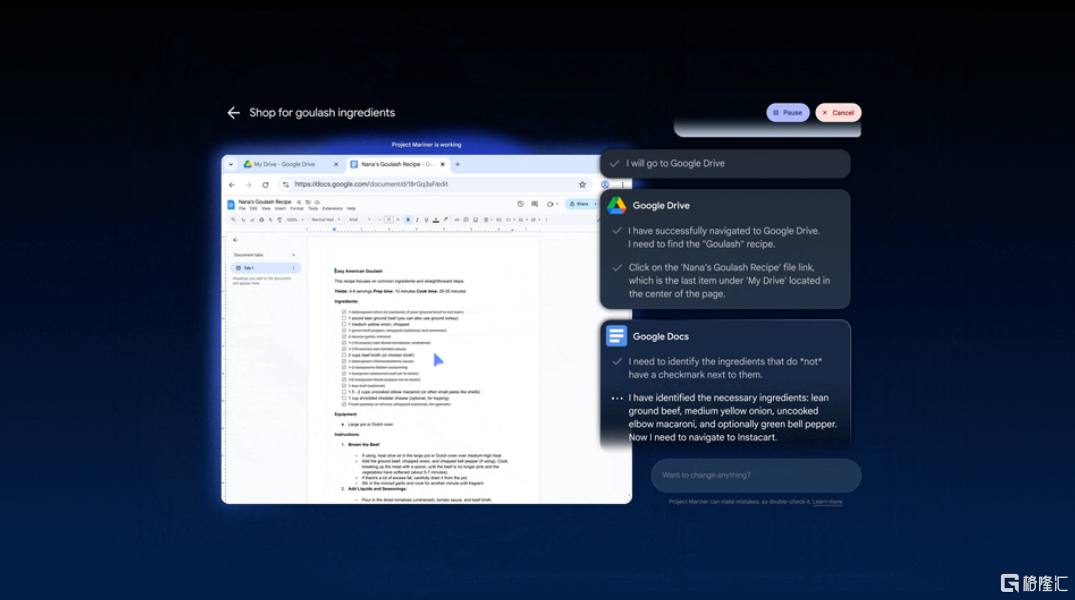Open the View menu

pyautogui.click(x=266, y=208)
